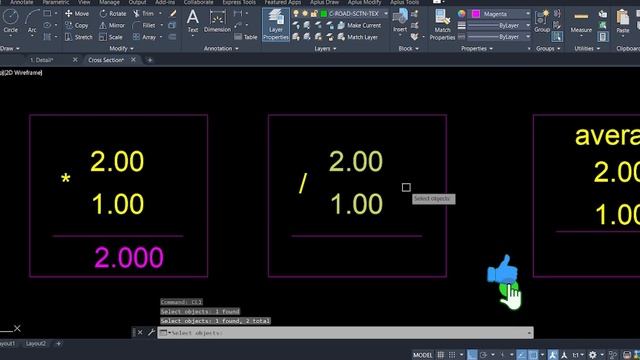Add a new layout with plus button

(x=58, y=344)
